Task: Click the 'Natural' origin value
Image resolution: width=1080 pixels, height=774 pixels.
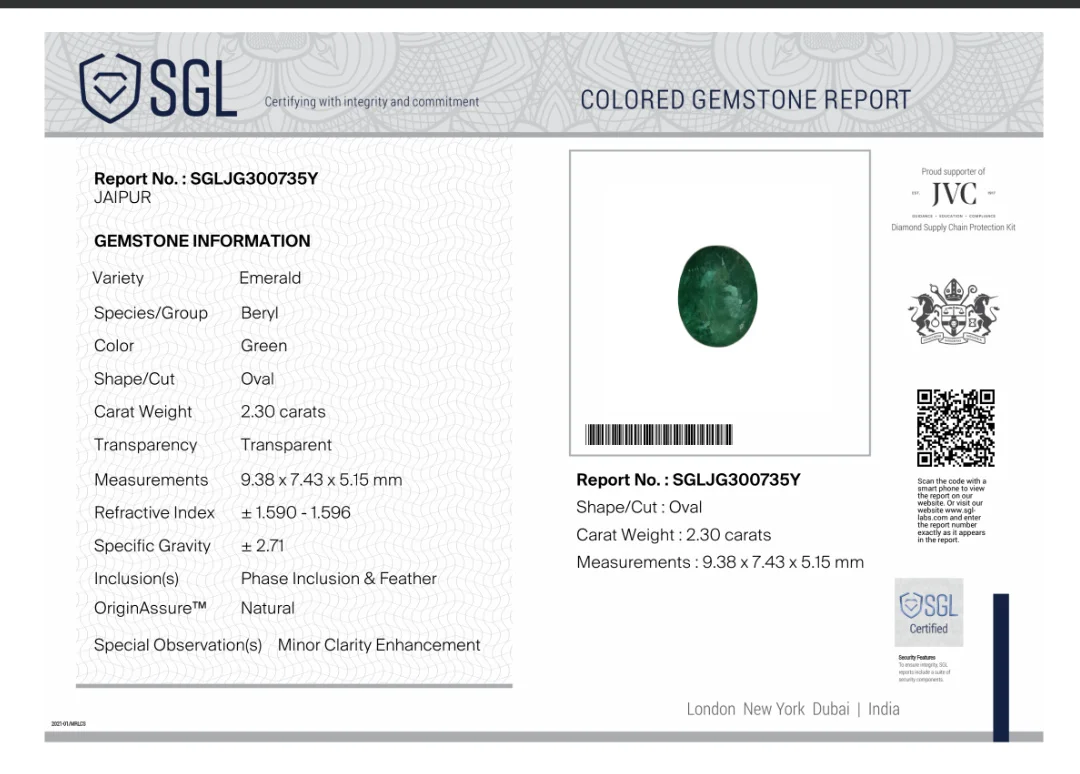Action: tap(267, 609)
